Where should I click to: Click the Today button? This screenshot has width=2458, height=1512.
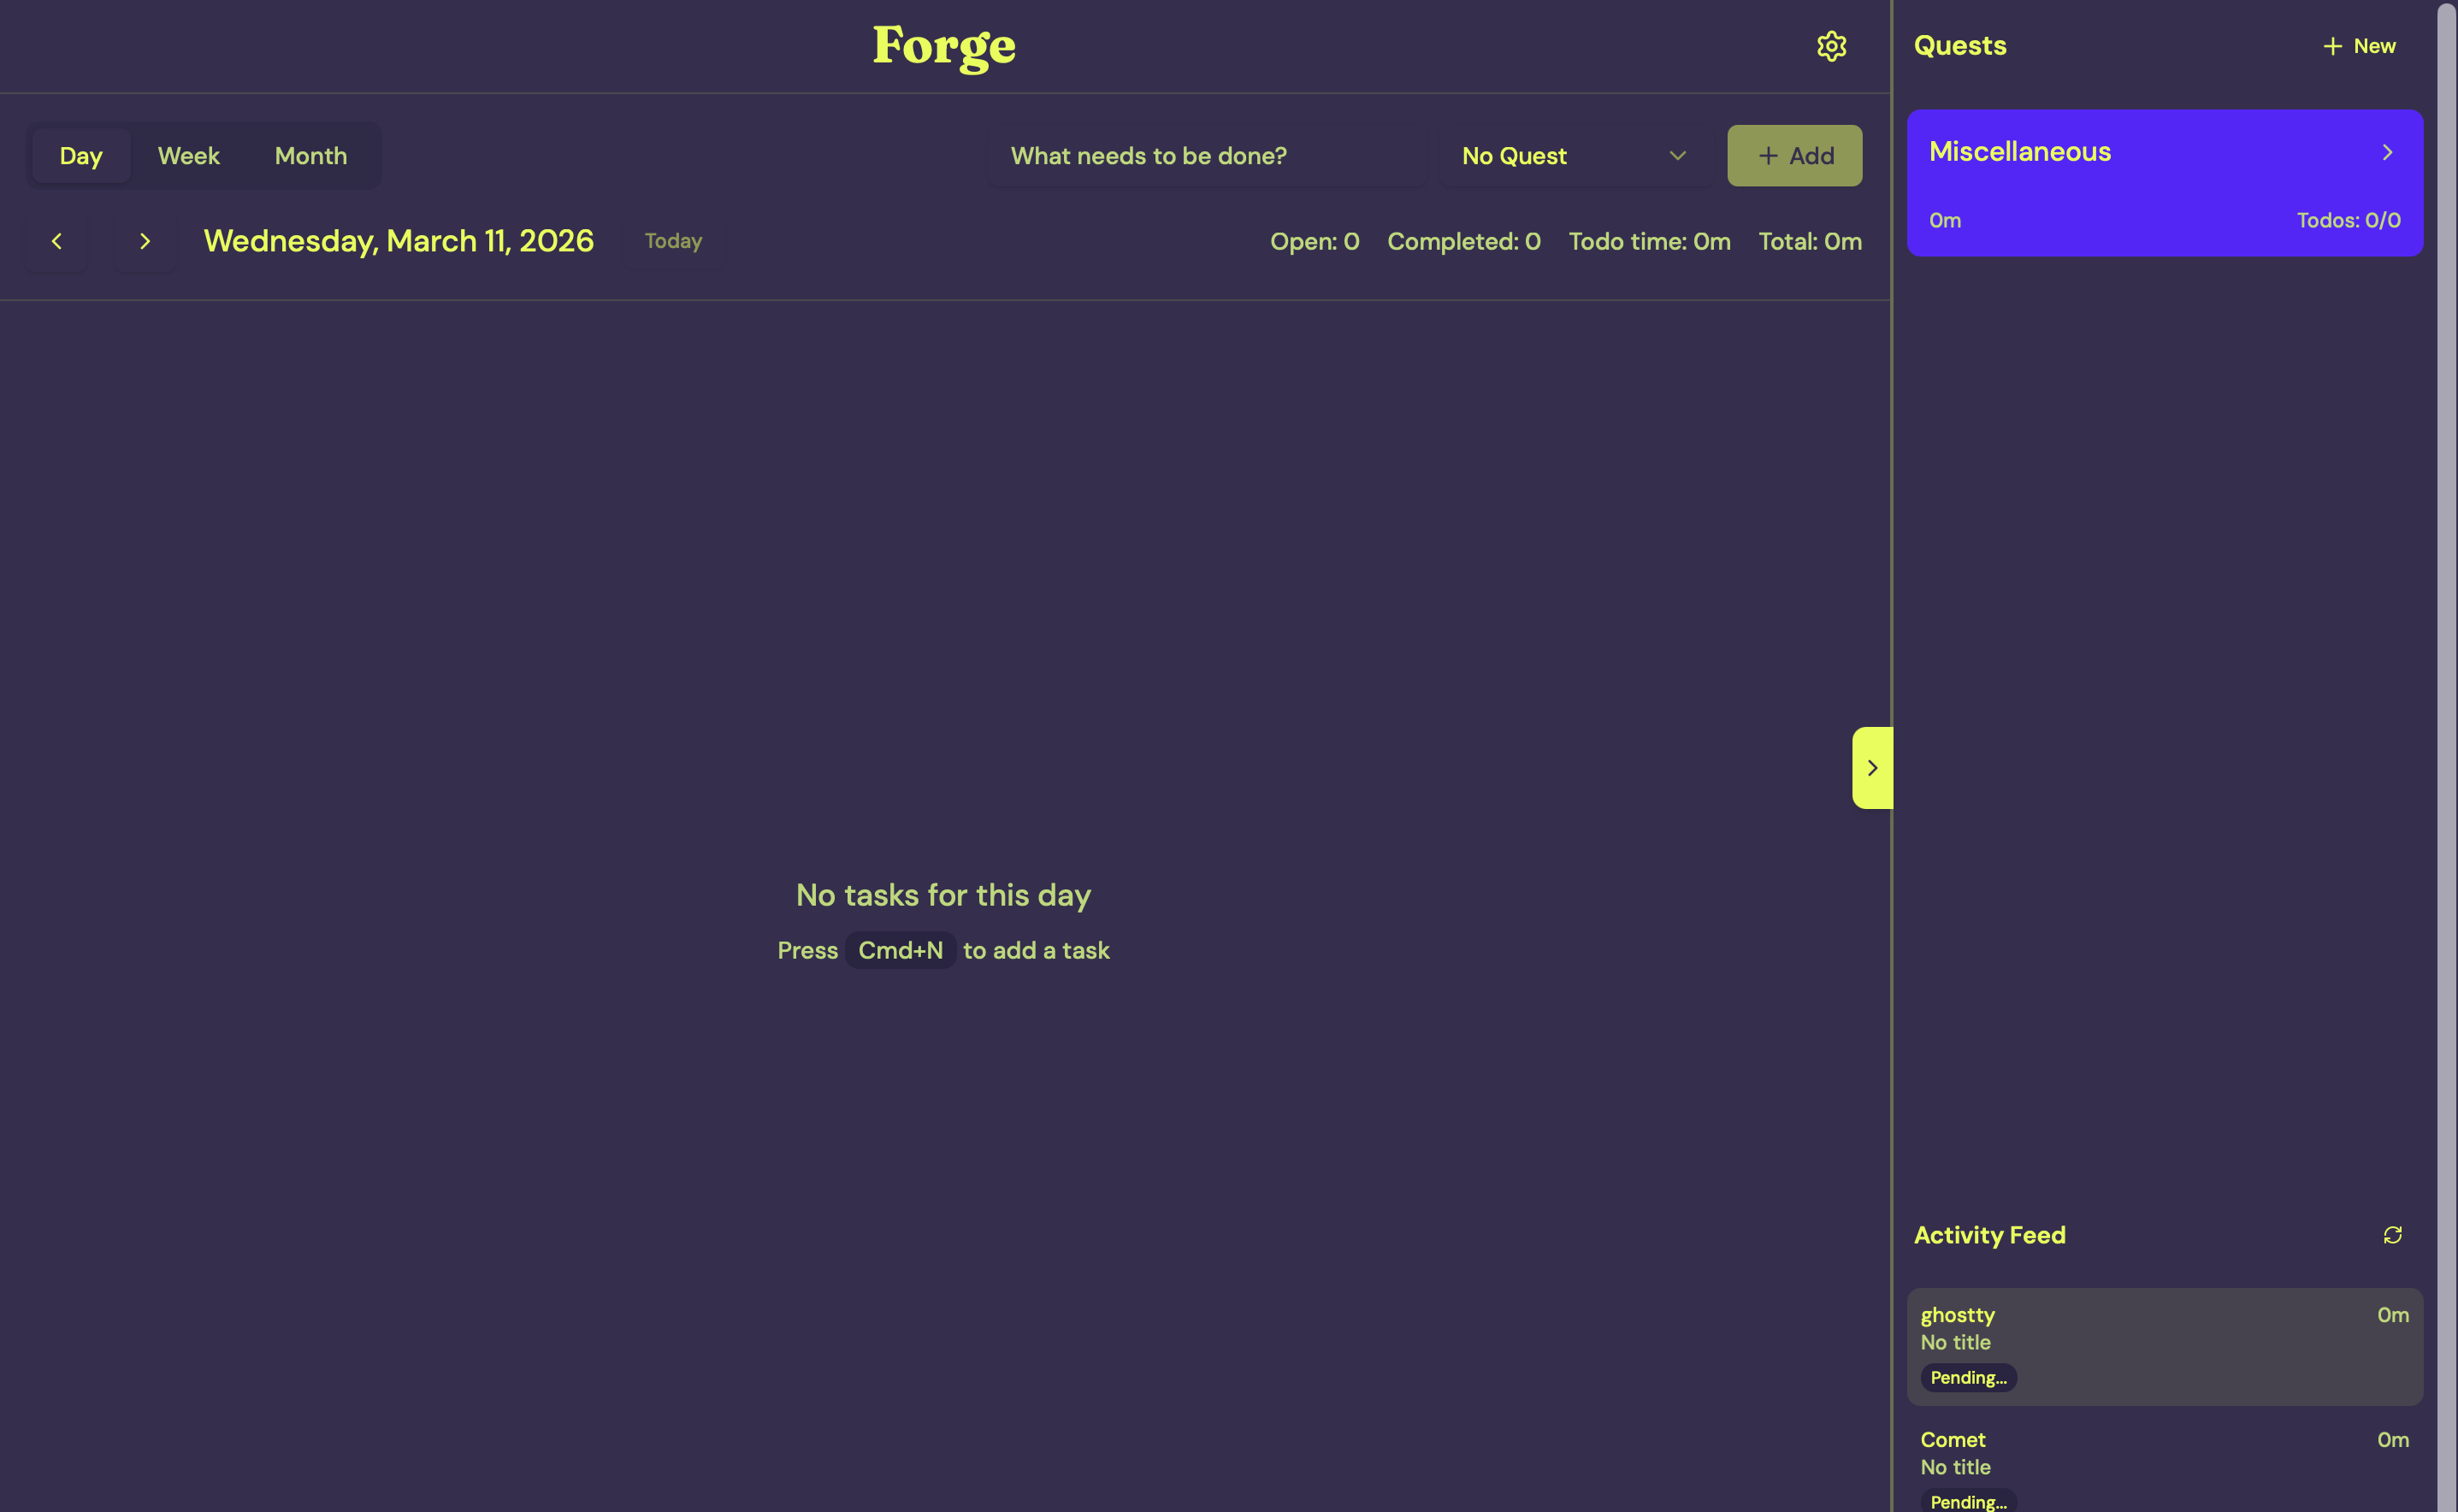pos(671,240)
